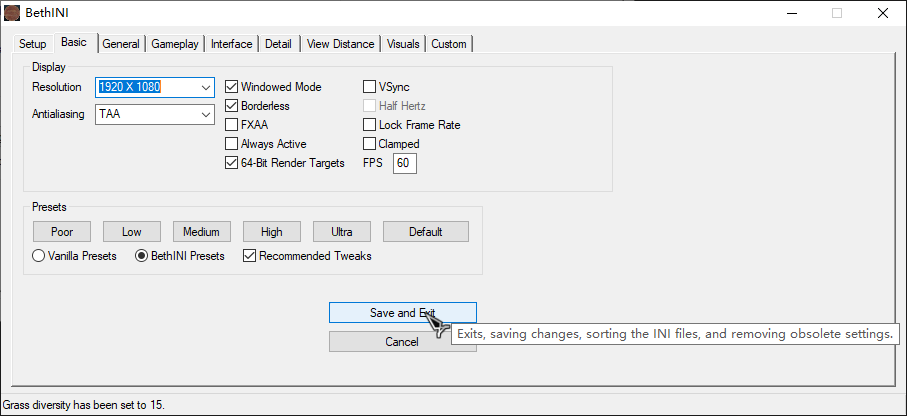Viewport: 907px width, 416px height.
Task: Minimize the BethINI window
Action: coord(792,13)
